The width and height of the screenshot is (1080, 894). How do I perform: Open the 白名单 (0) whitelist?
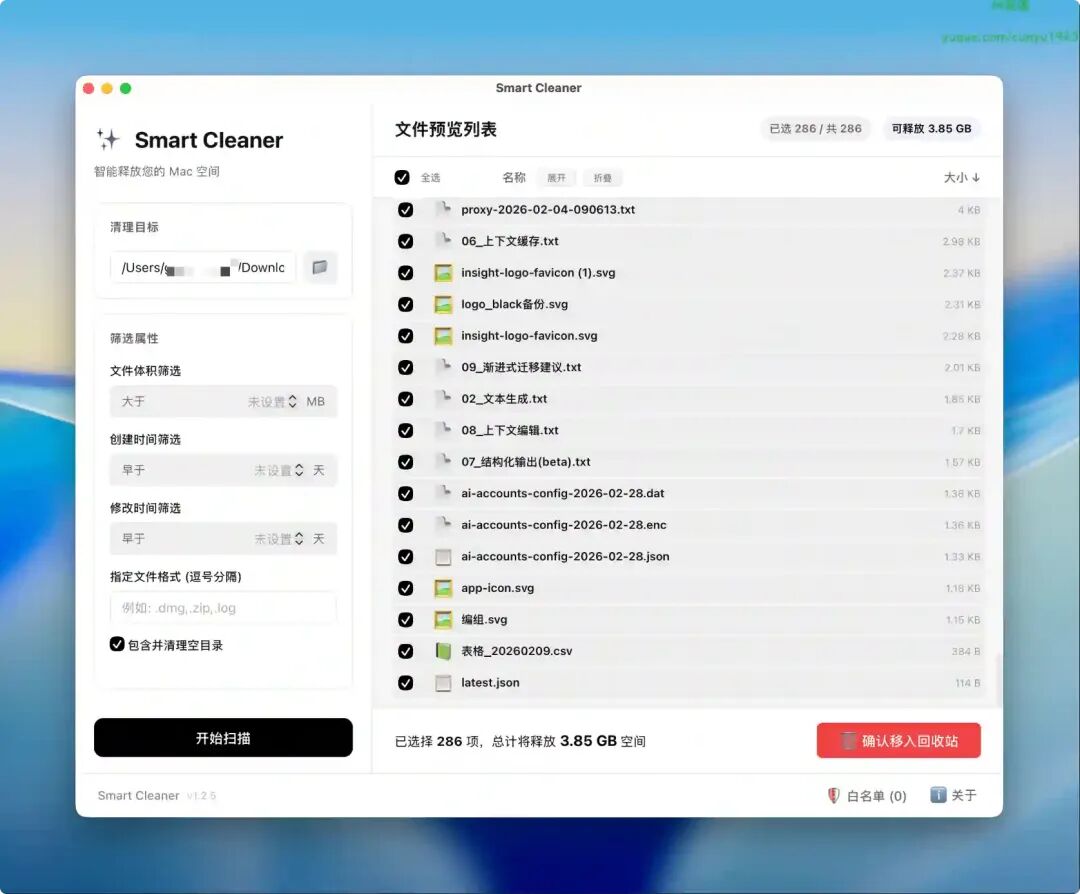(x=866, y=796)
